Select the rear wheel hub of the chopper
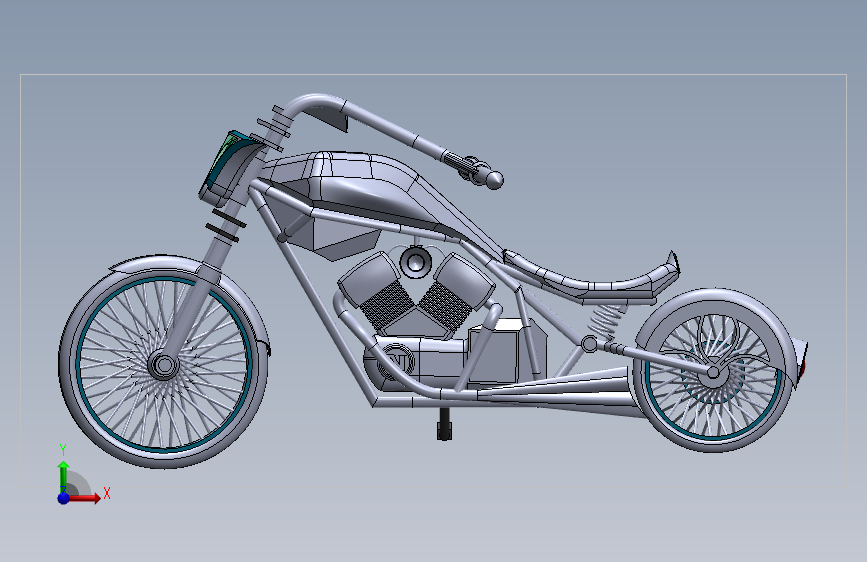Viewport: 867px width, 562px height. pyautogui.click(x=713, y=372)
